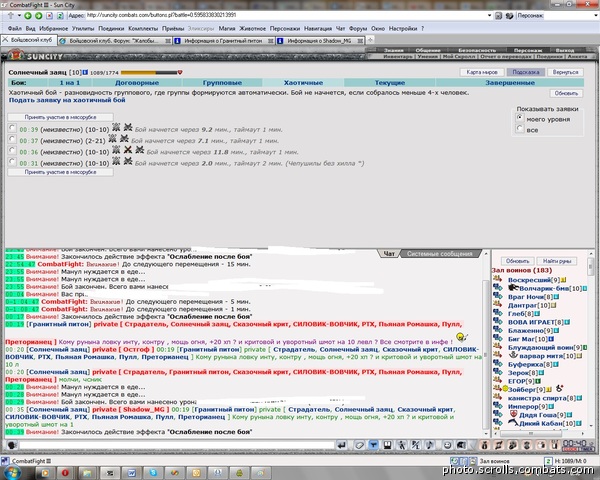Click the crossed swords icon in chat toolbar
The height and width of the screenshot is (480, 600).
416,445
